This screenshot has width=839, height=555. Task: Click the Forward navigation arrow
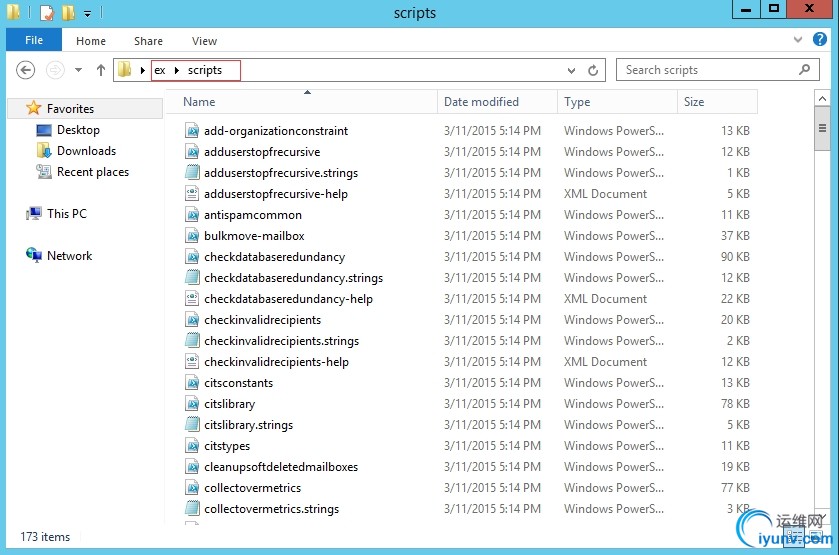(55, 70)
